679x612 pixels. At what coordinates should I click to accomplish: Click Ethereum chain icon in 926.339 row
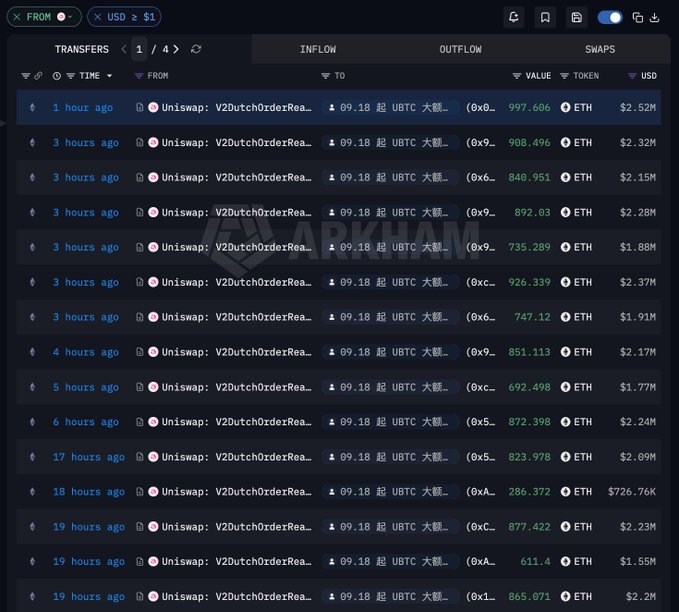(x=32, y=282)
